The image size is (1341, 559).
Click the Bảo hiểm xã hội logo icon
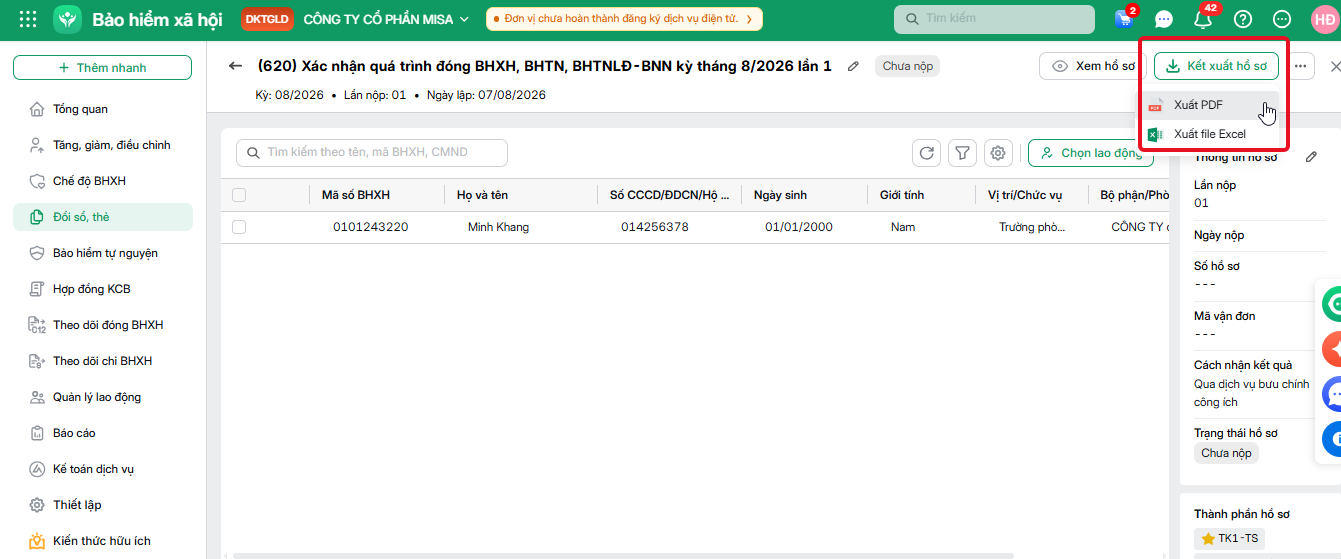pyautogui.click(x=68, y=19)
